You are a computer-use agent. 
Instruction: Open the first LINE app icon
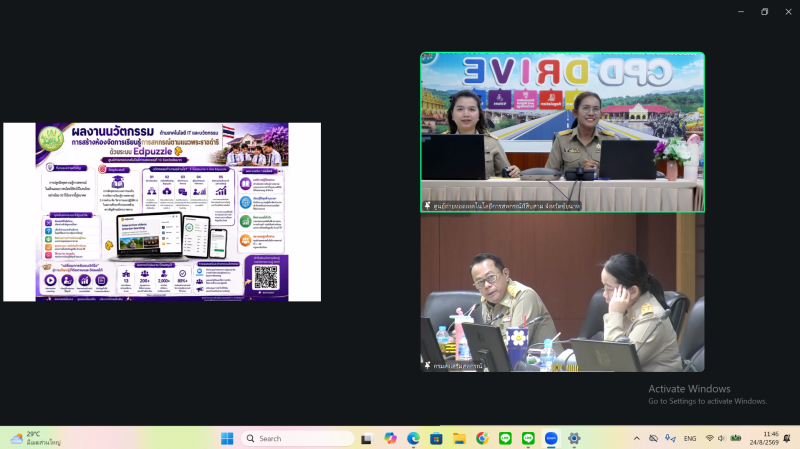tap(505, 438)
